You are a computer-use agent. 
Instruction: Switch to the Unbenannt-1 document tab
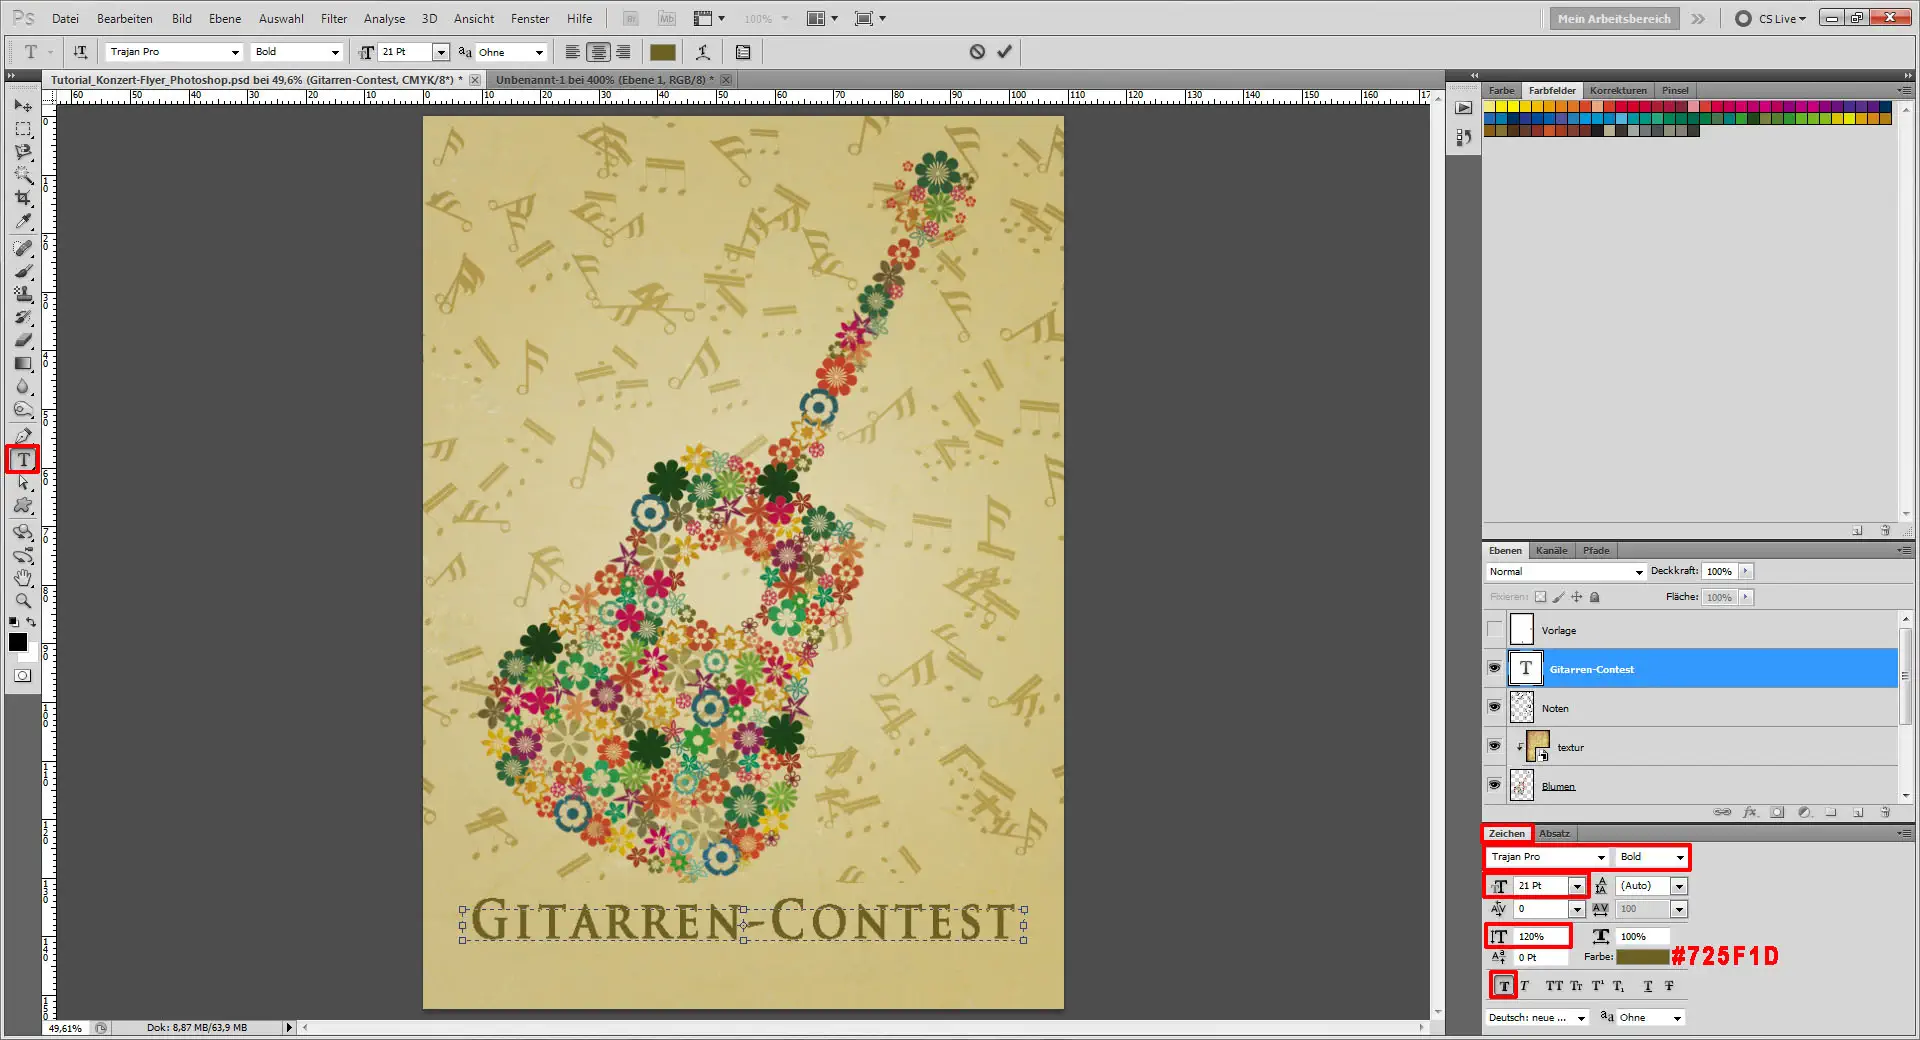(x=600, y=79)
